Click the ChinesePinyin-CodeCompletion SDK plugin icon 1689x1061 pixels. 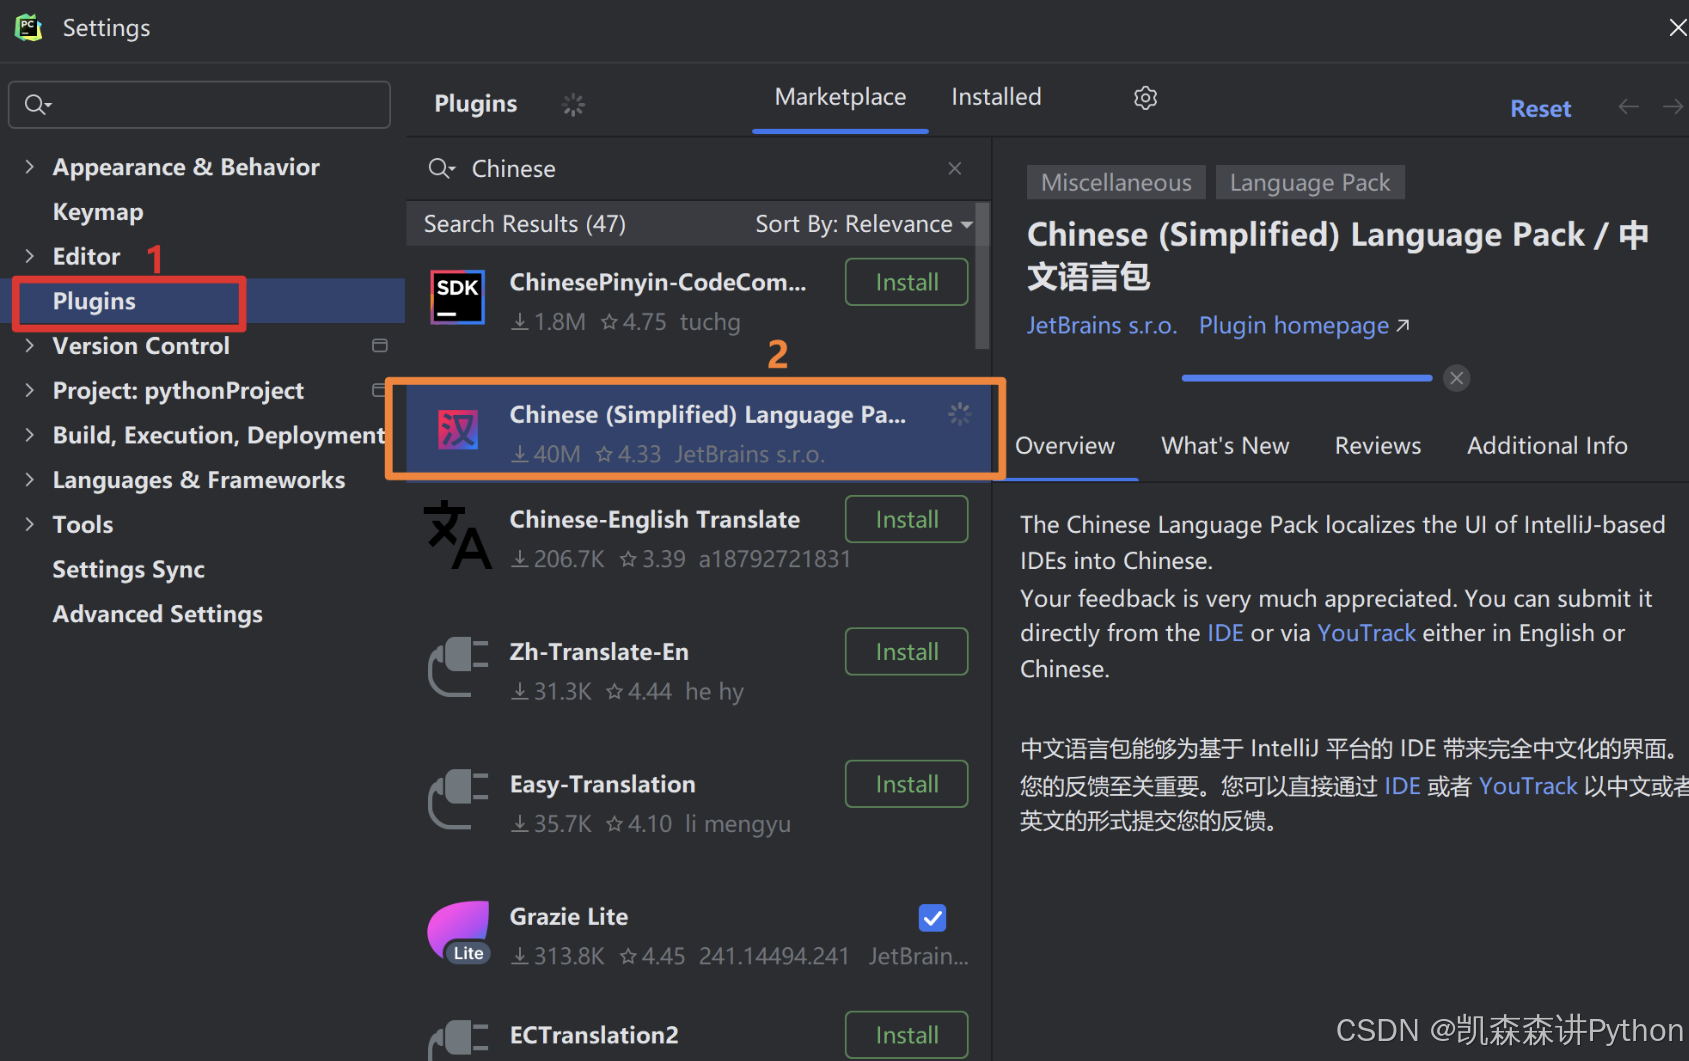pyautogui.click(x=458, y=297)
